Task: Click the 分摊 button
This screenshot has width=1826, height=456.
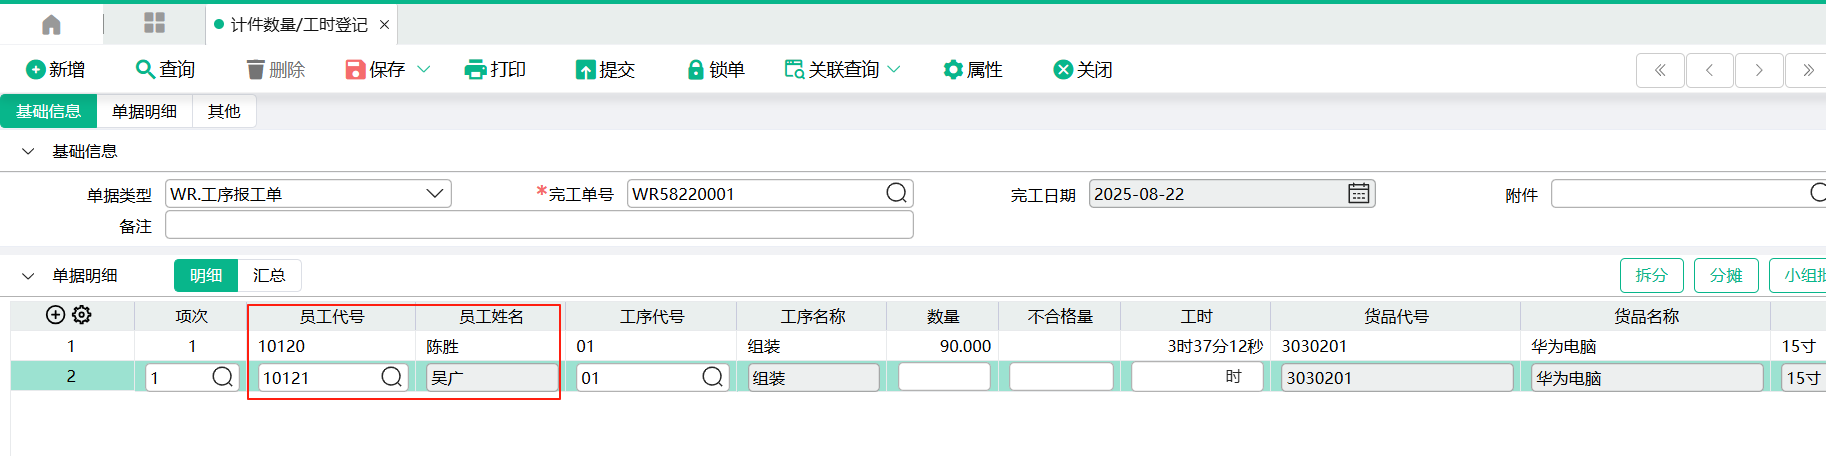Action: pyautogui.click(x=1726, y=275)
